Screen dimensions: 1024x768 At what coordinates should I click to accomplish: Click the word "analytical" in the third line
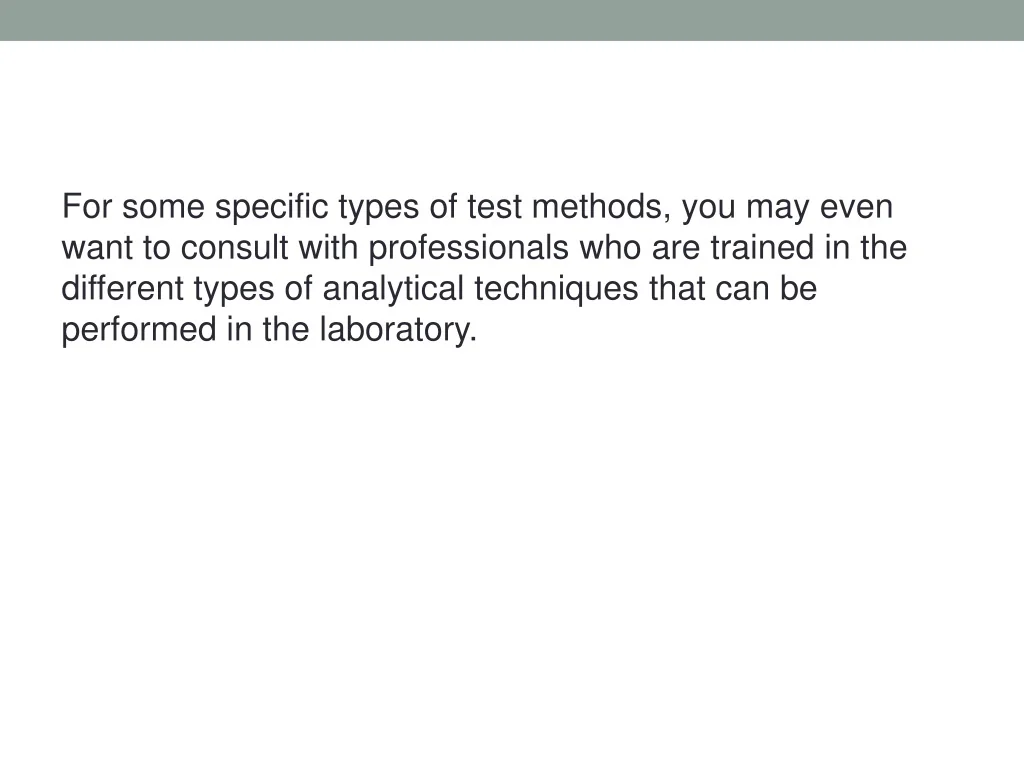(393, 289)
